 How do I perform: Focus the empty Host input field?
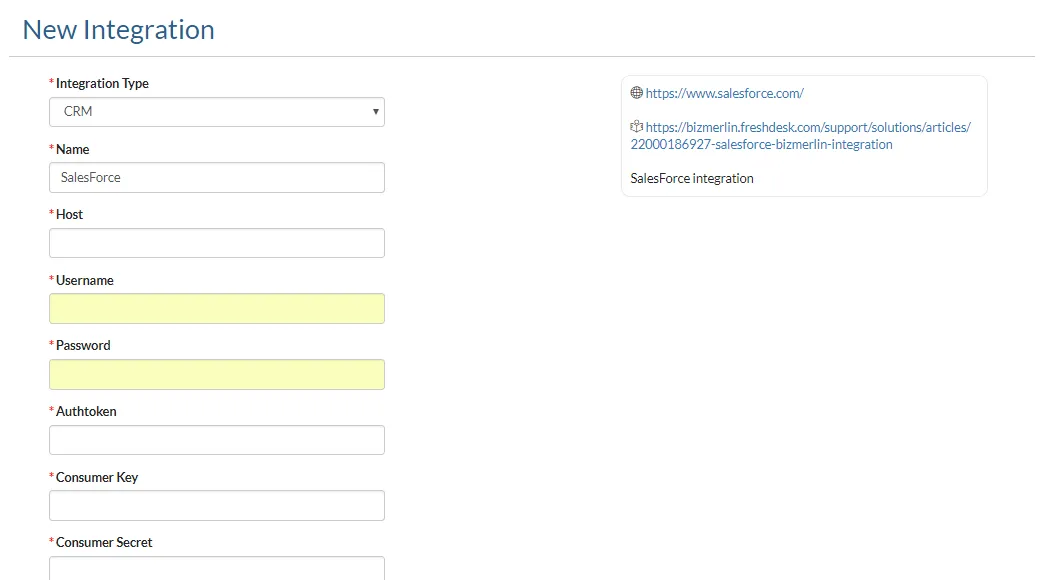tap(217, 243)
